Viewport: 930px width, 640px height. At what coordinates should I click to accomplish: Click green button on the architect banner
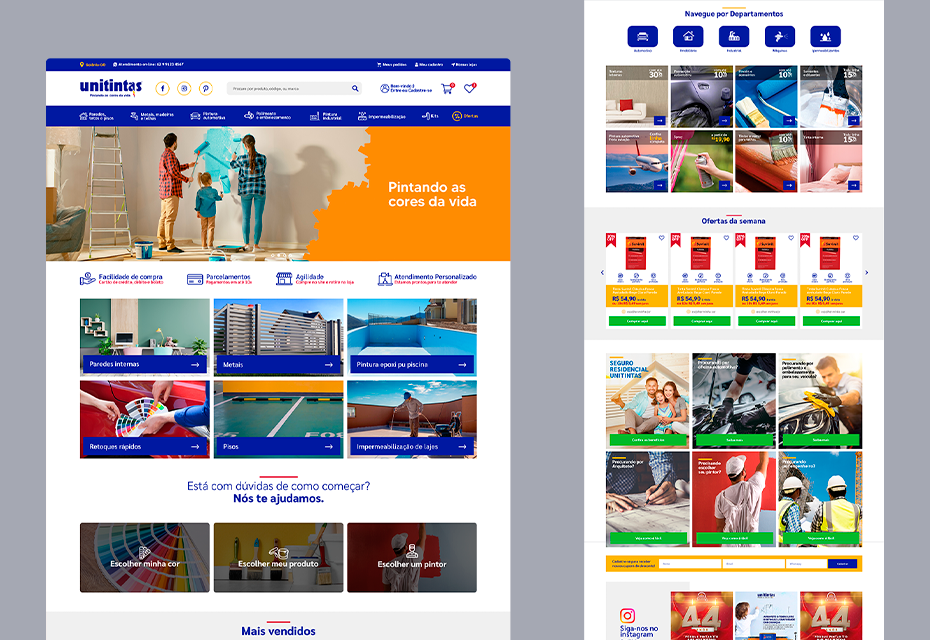pyautogui.click(x=648, y=539)
